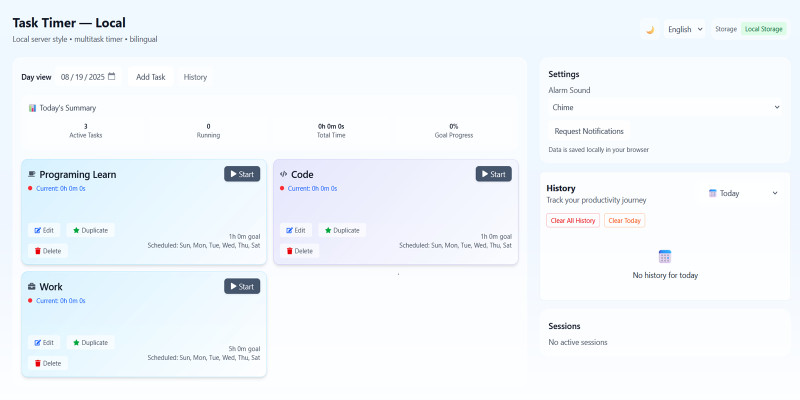Click Request Notifications button
The height and width of the screenshot is (400, 800).
click(x=589, y=131)
